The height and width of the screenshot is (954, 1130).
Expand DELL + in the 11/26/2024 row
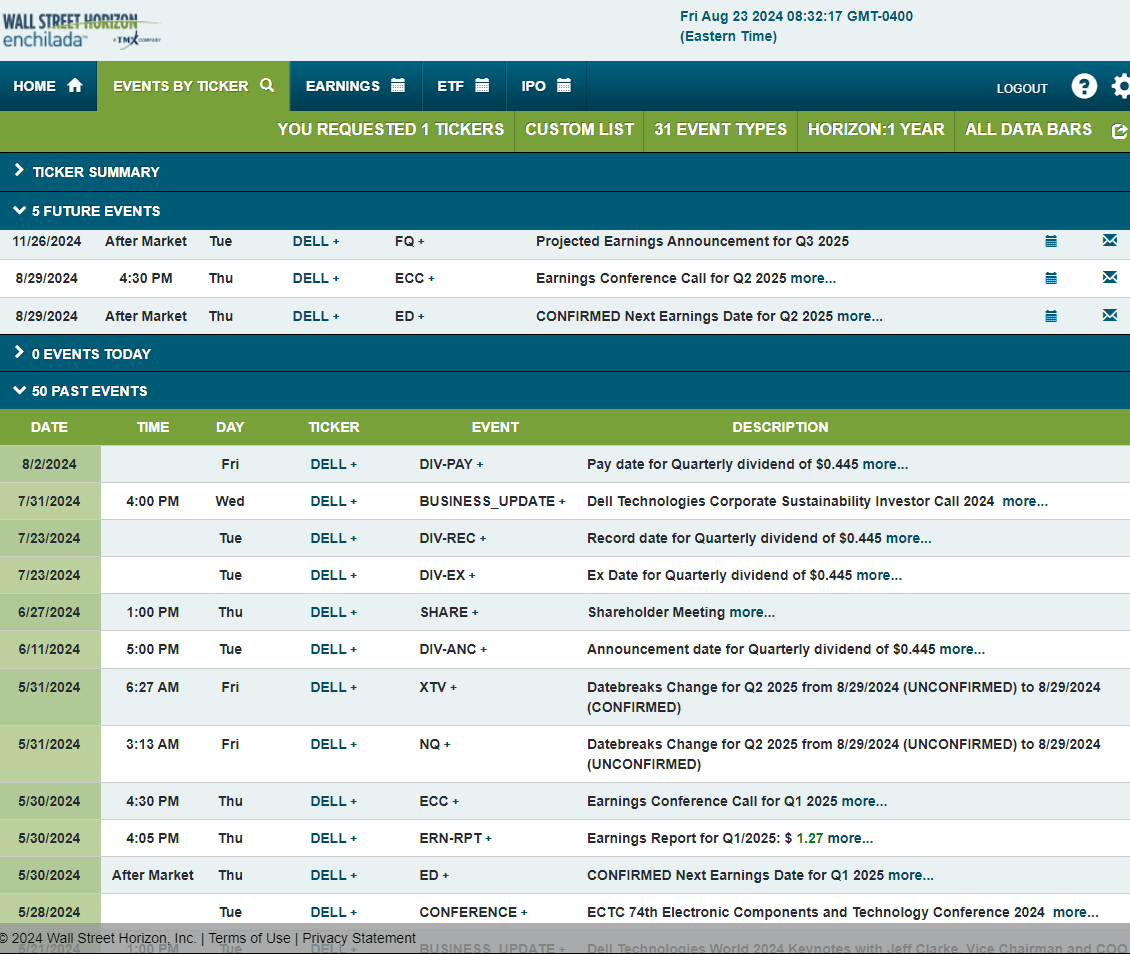(x=316, y=241)
